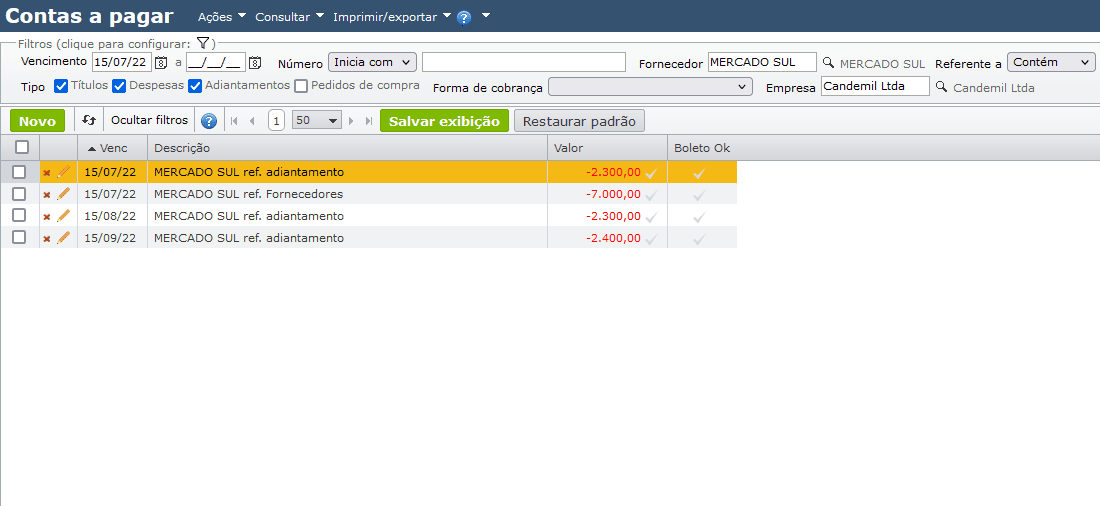This screenshot has width=1100, height=506.
Task: Open the Forma de cobrança dropdown
Action: (x=650, y=86)
